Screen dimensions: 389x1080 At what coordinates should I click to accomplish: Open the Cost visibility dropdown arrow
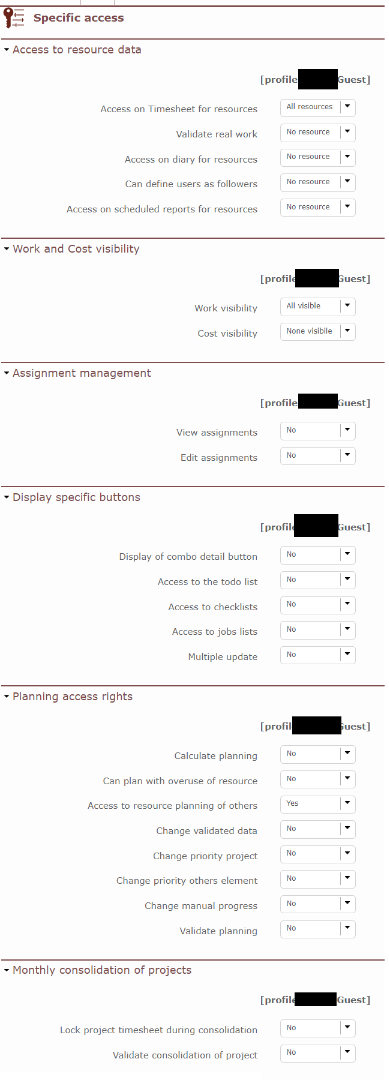coord(348,331)
